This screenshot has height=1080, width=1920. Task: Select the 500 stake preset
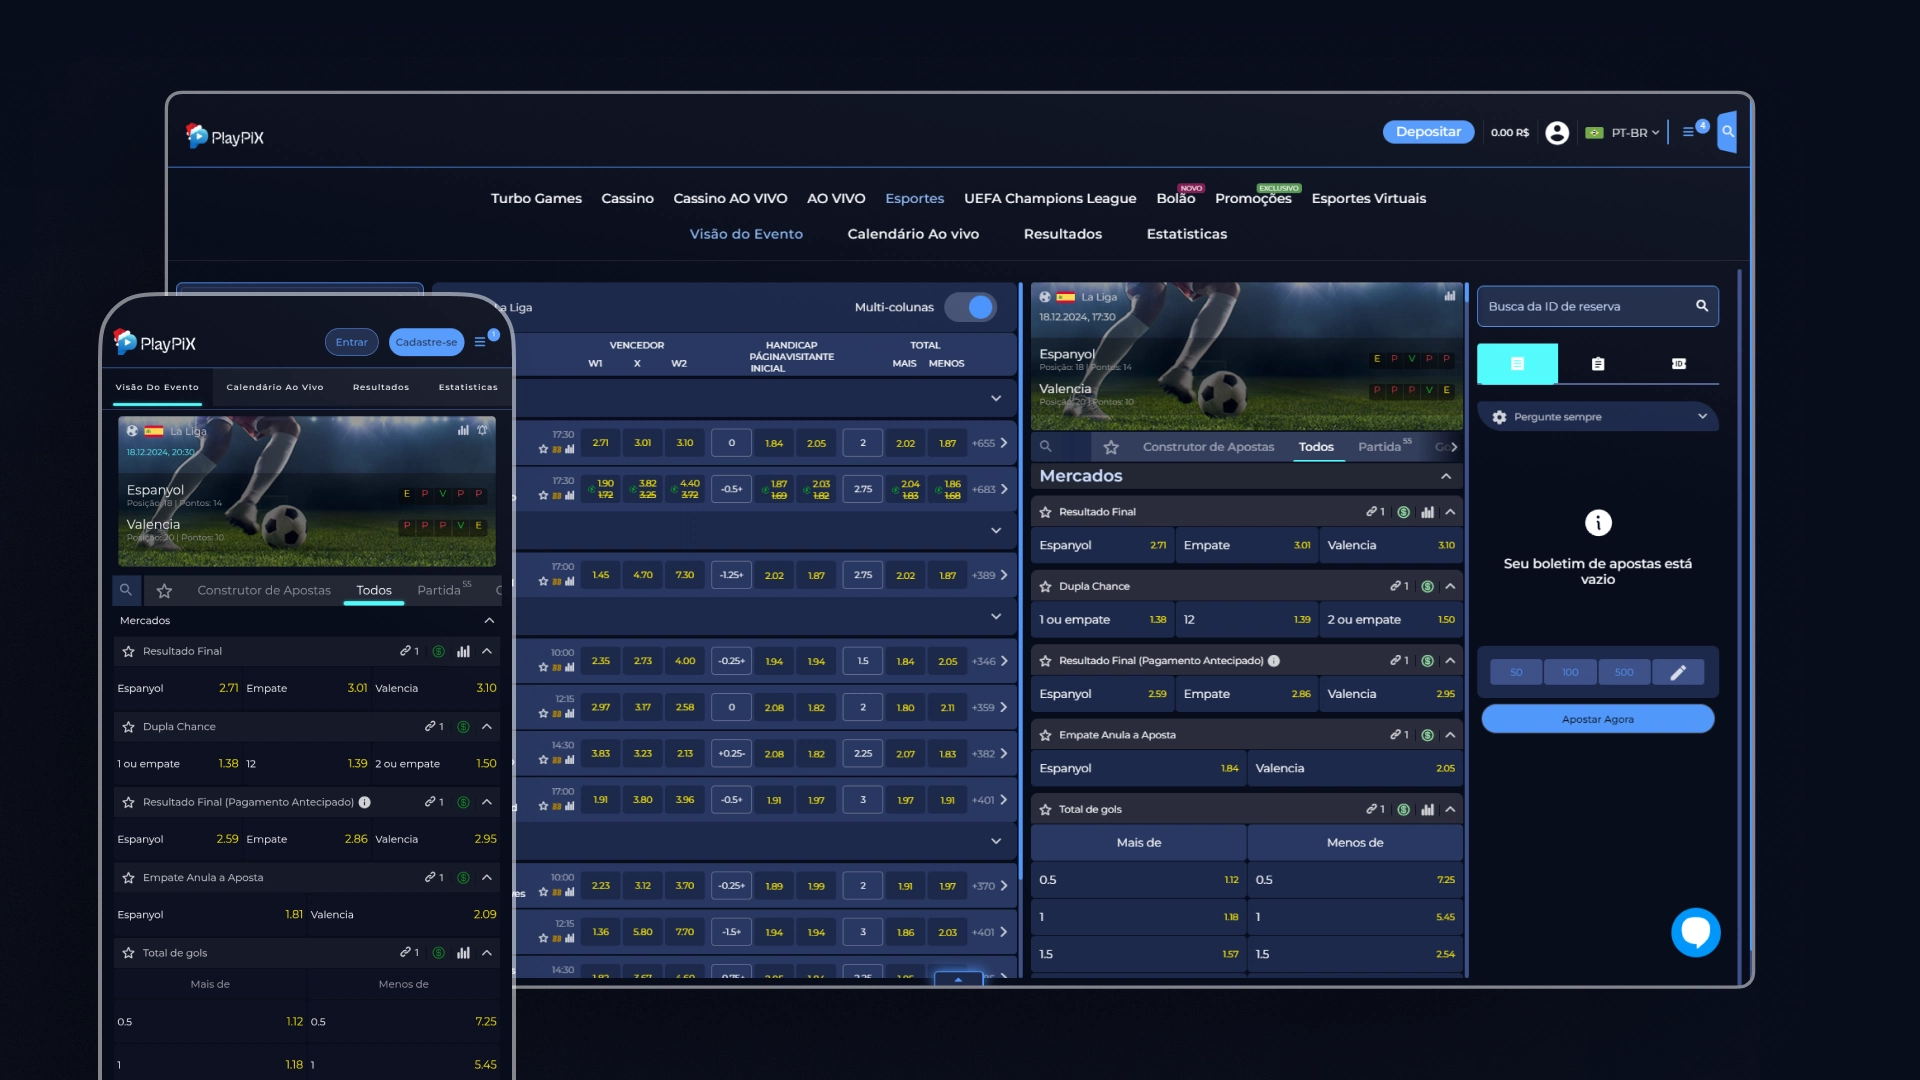(x=1624, y=672)
